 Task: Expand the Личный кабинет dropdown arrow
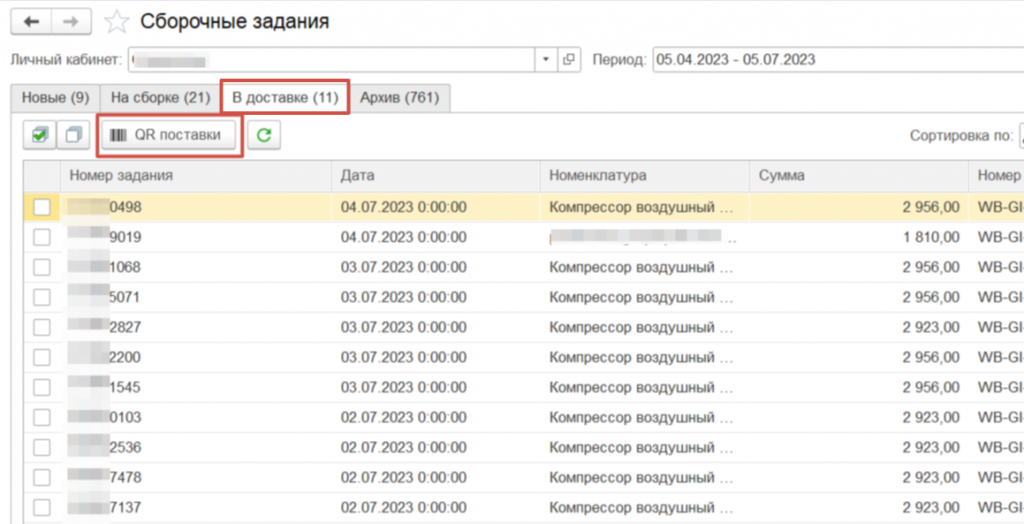pyautogui.click(x=545, y=59)
